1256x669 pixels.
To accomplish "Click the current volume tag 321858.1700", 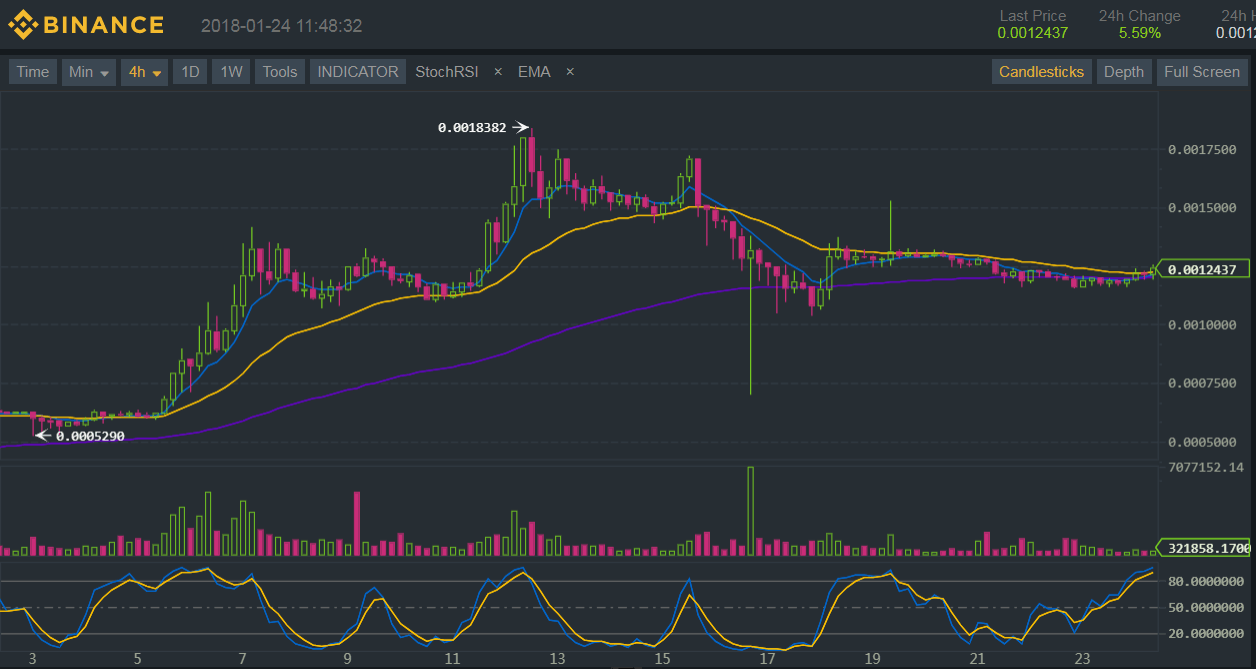I will 1202,548.
